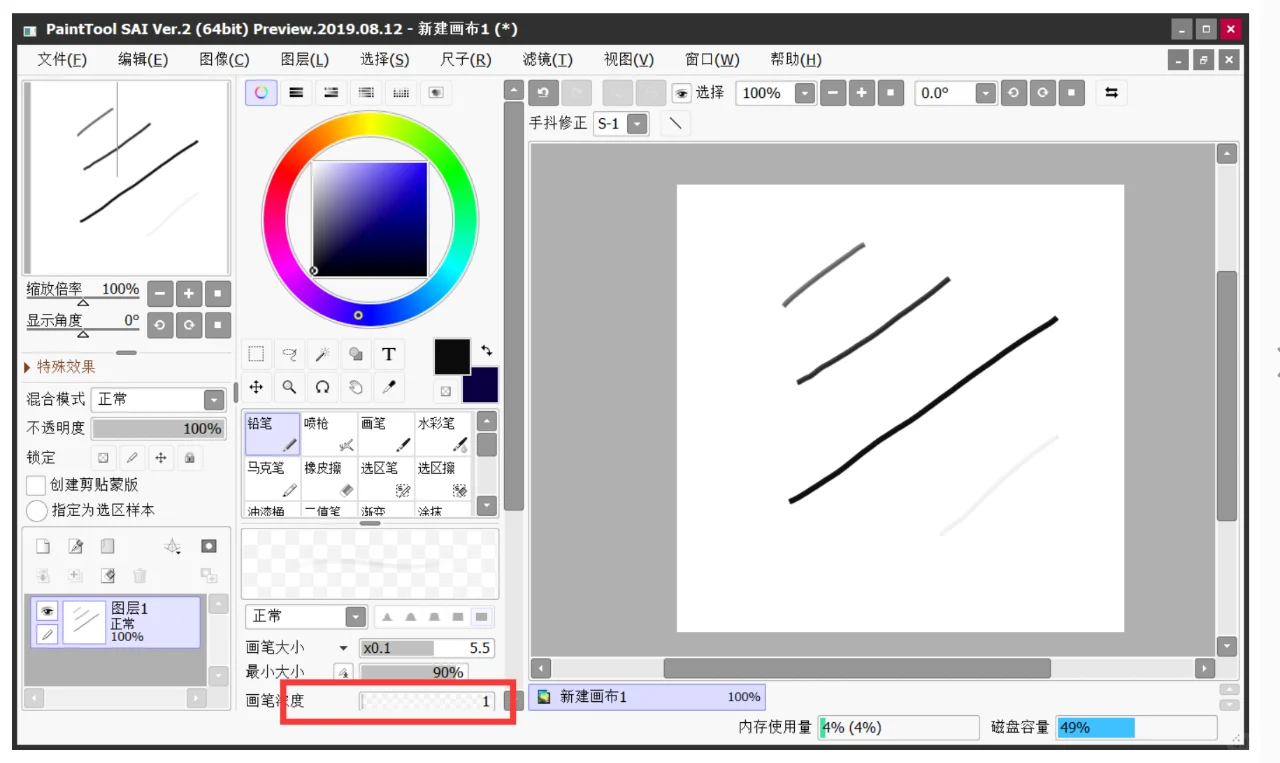Zoom out with the navigator minus button
1280x763 pixels.
tap(160, 294)
